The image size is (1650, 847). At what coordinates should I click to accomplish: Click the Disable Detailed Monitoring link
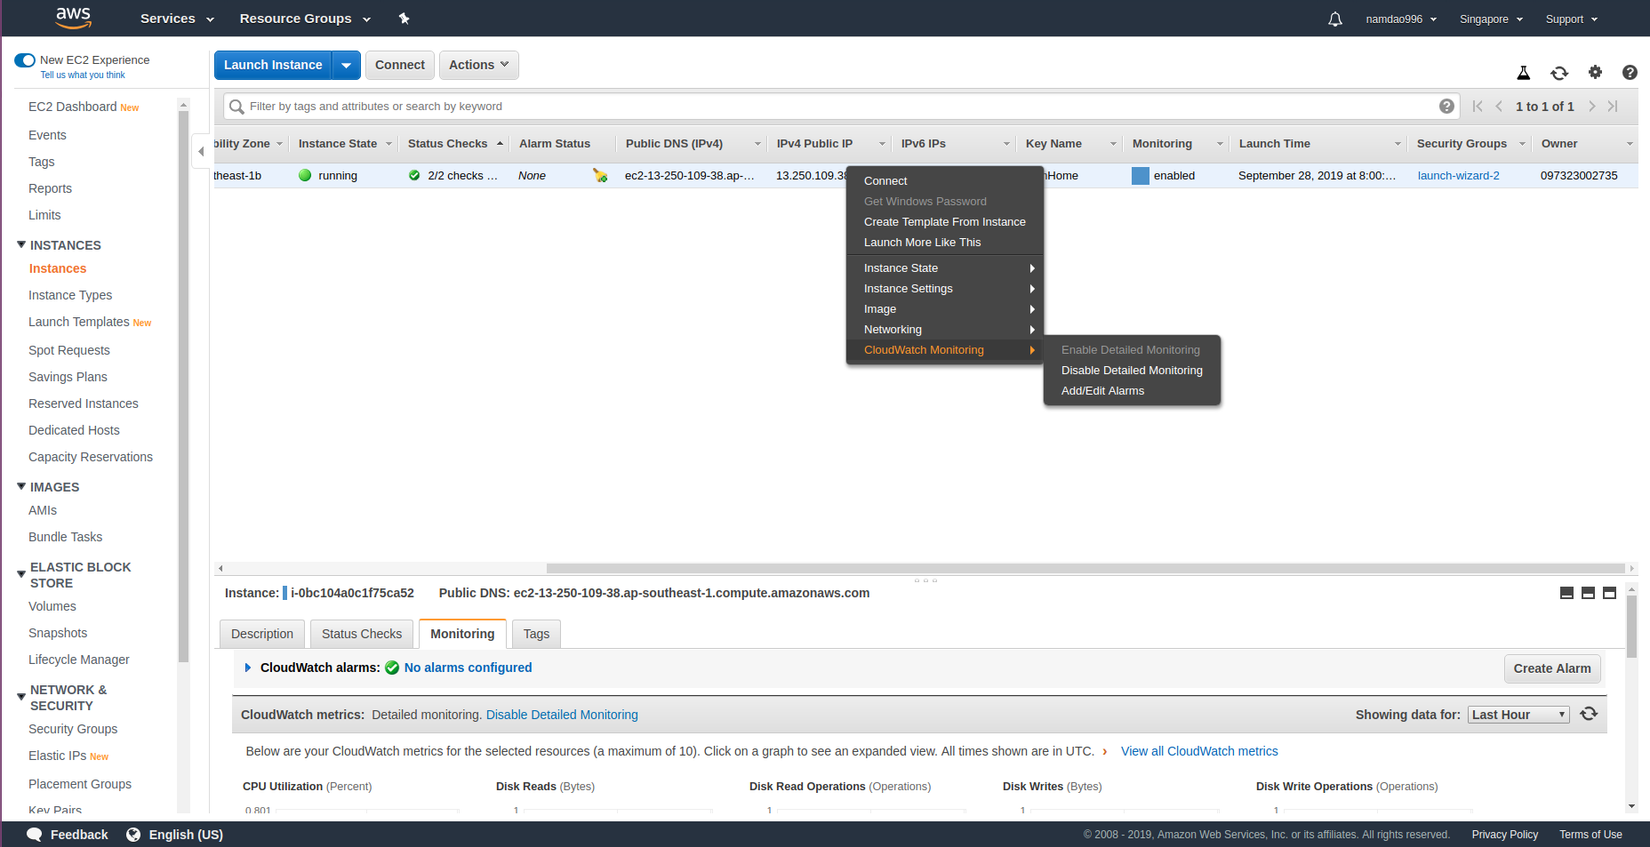[562, 715]
